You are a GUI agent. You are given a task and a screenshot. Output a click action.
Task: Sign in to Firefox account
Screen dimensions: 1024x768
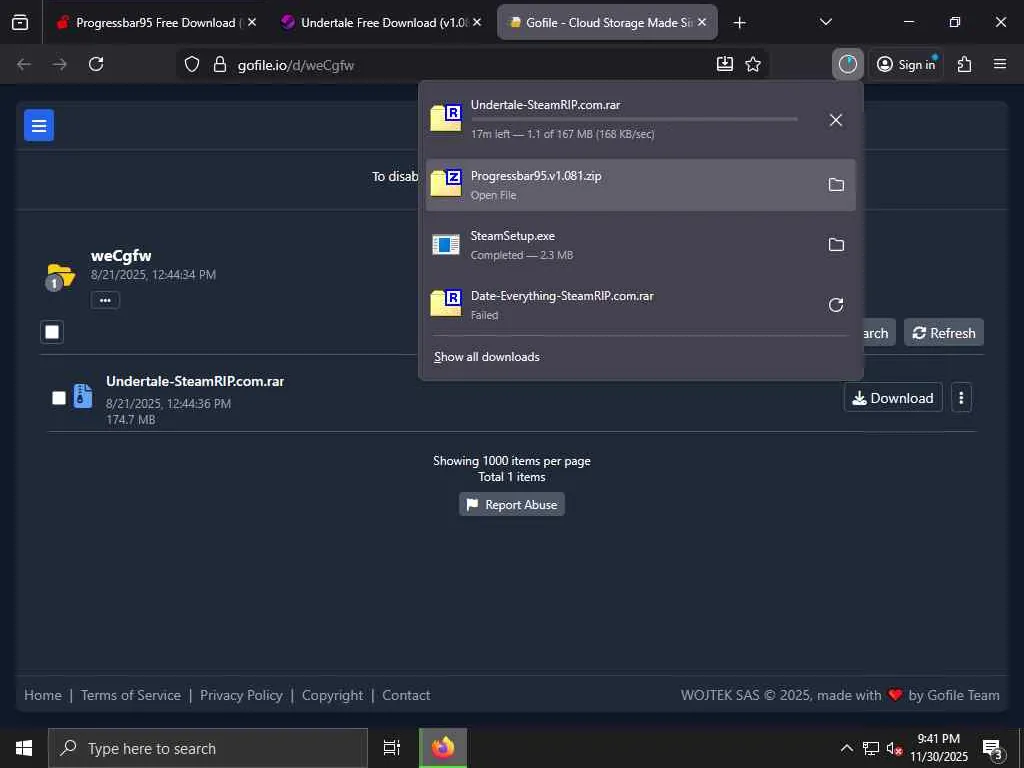pyautogui.click(x=906, y=64)
